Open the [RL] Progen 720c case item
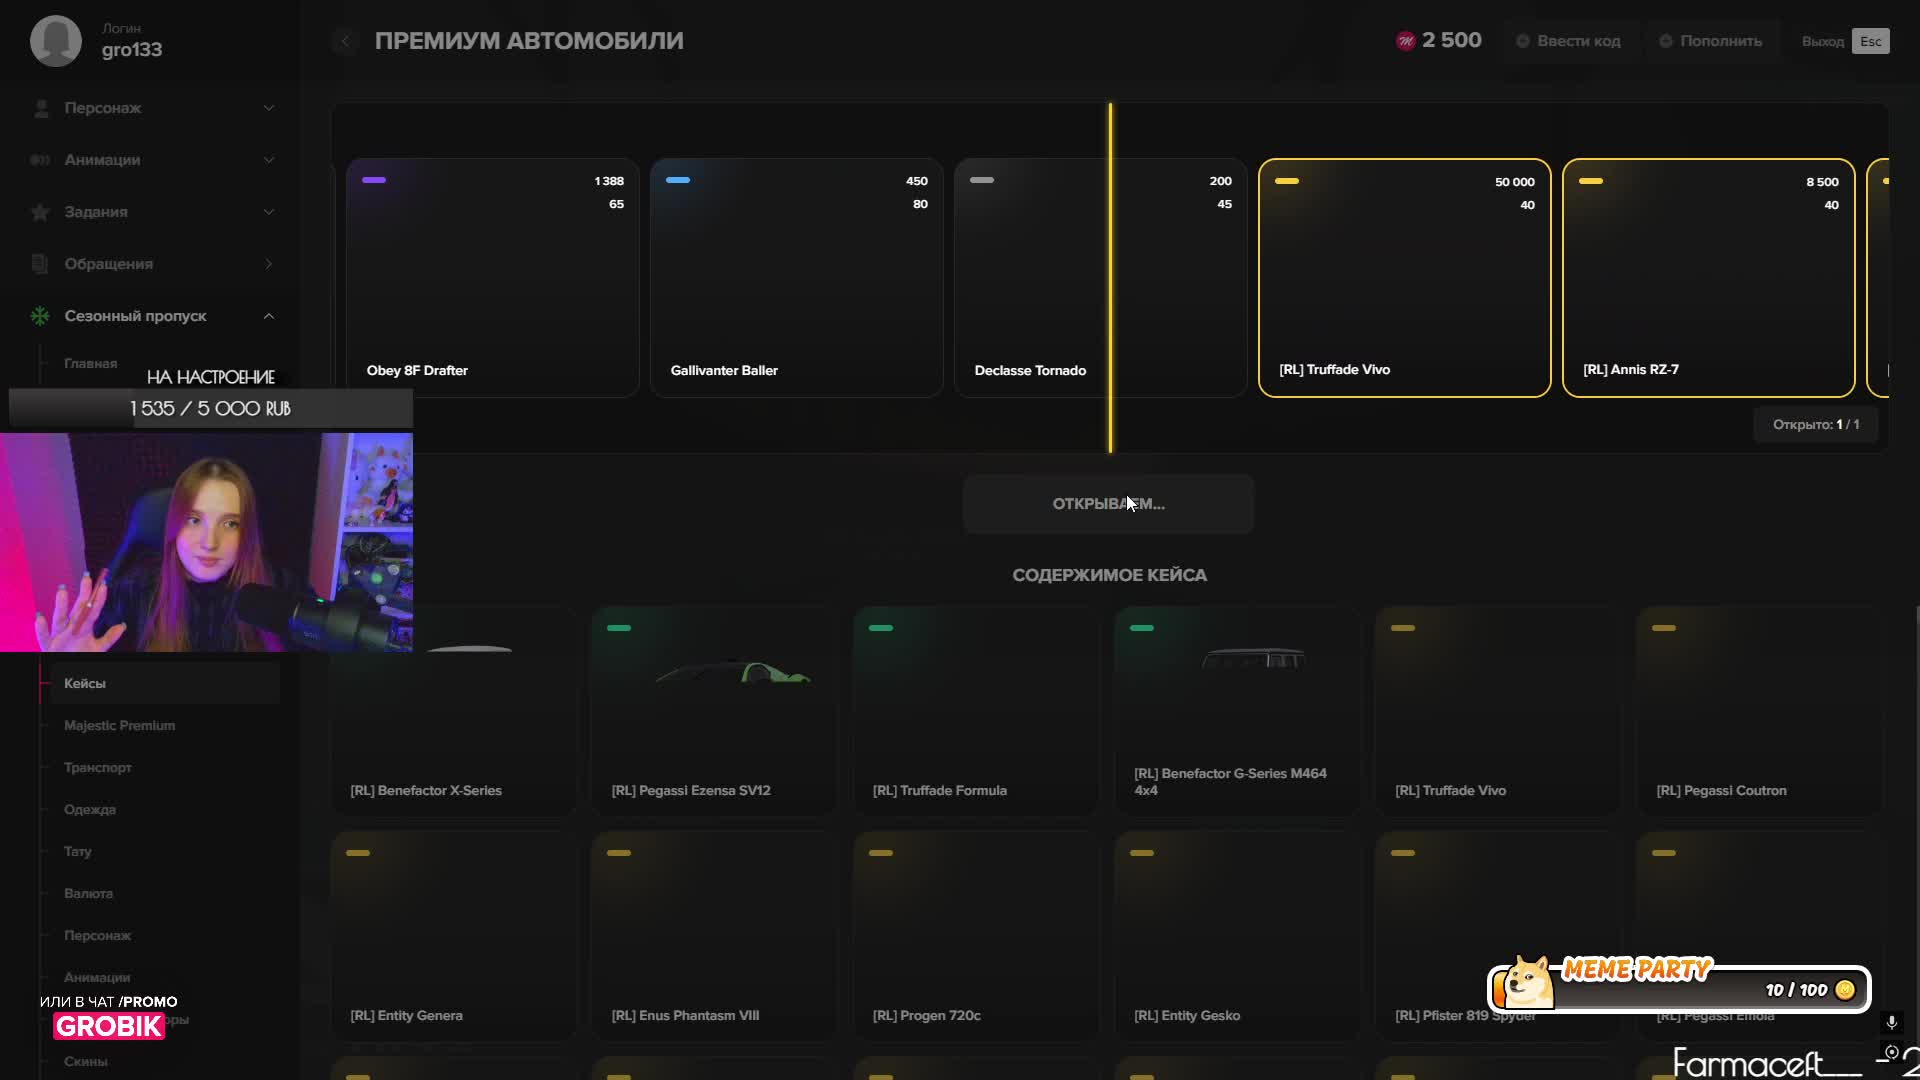The width and height of the screenshot is (1920, 1080). (975, 936)
